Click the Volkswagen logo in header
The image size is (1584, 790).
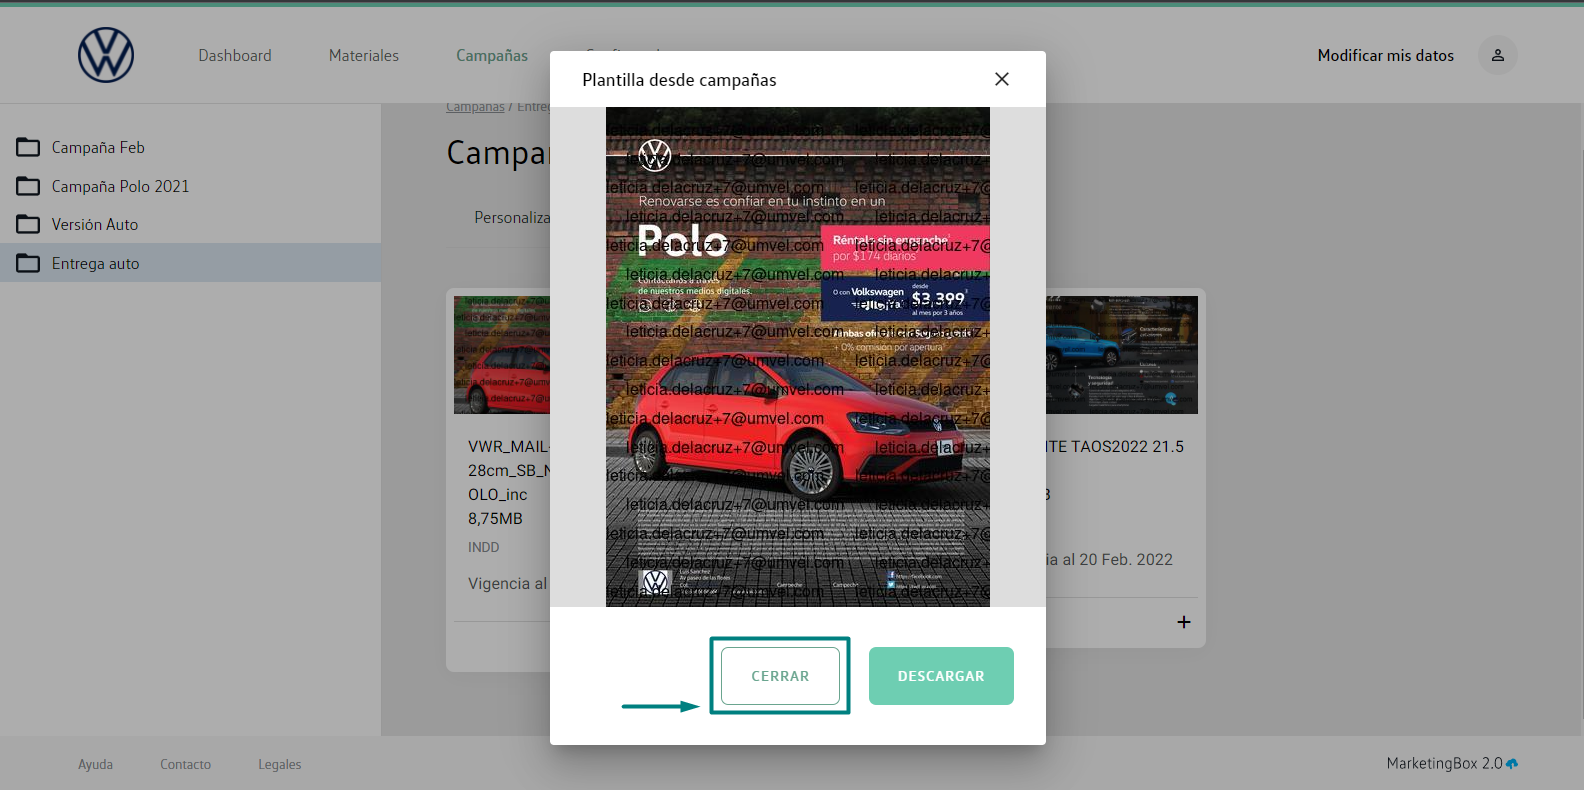pyautogui.click(x=106, y=55)
